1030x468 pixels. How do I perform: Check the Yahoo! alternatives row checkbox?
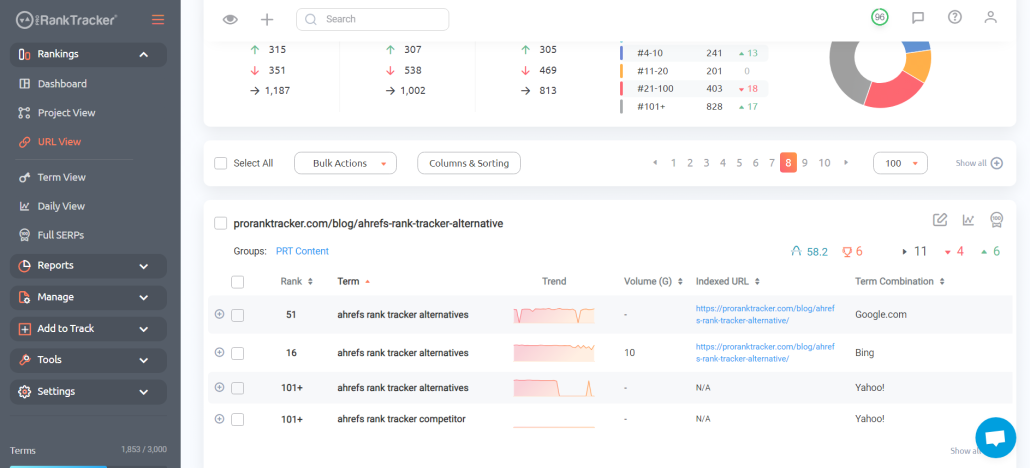[237, 388]
